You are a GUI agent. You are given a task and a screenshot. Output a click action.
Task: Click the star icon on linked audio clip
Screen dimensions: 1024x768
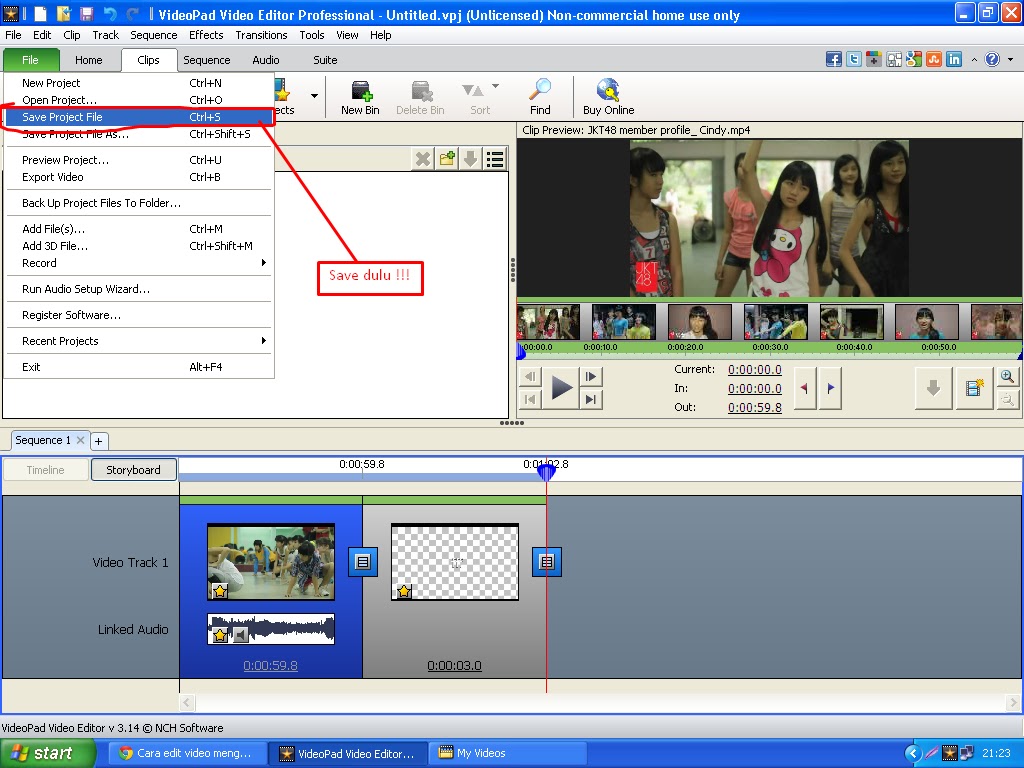click(x=221, y=635)
